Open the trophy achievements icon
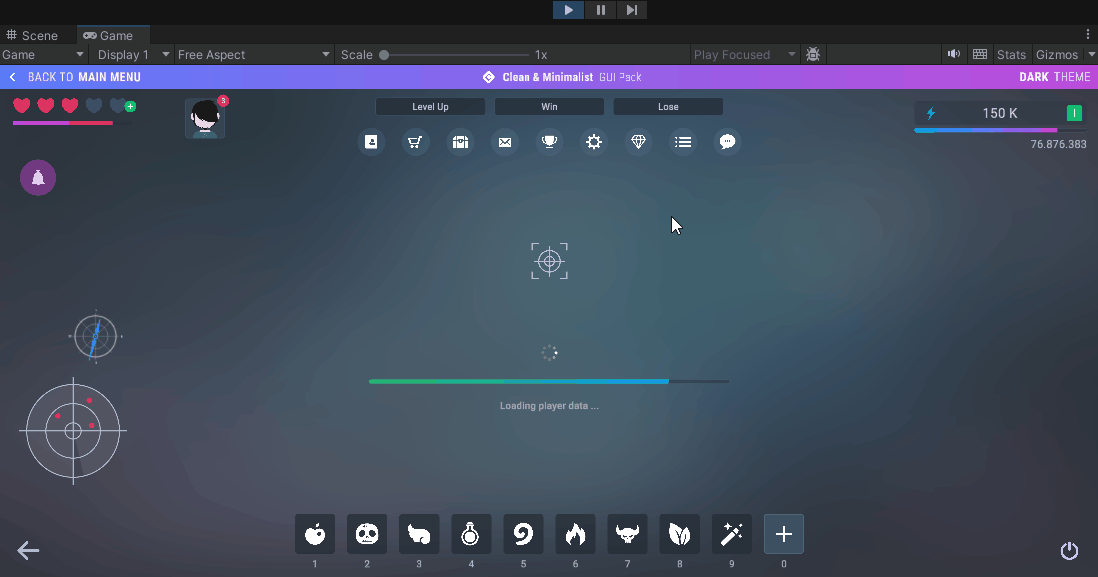The height and width of the screenshot is (577, 1098). (x=549, y=142)
